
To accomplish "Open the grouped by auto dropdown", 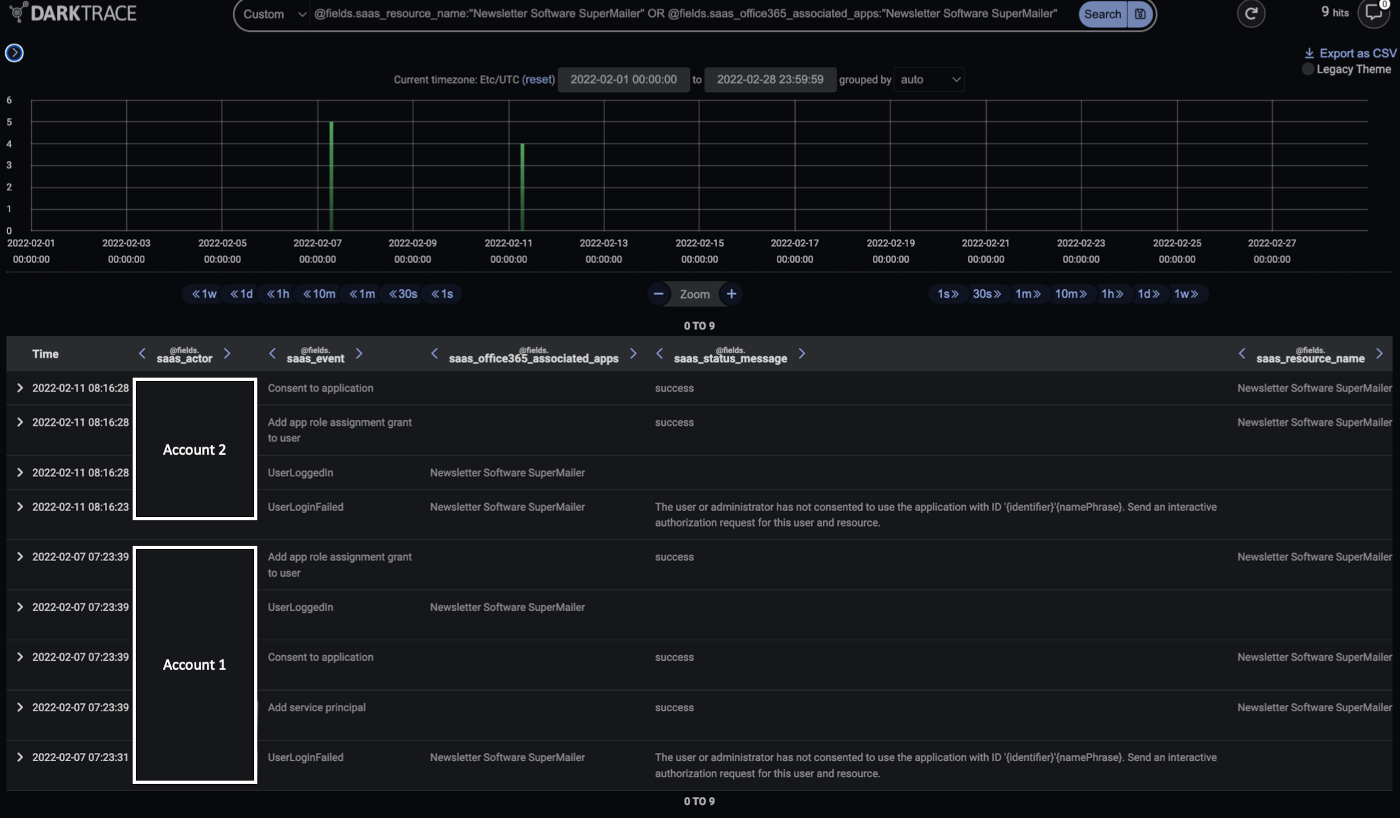I will point(930,79).
